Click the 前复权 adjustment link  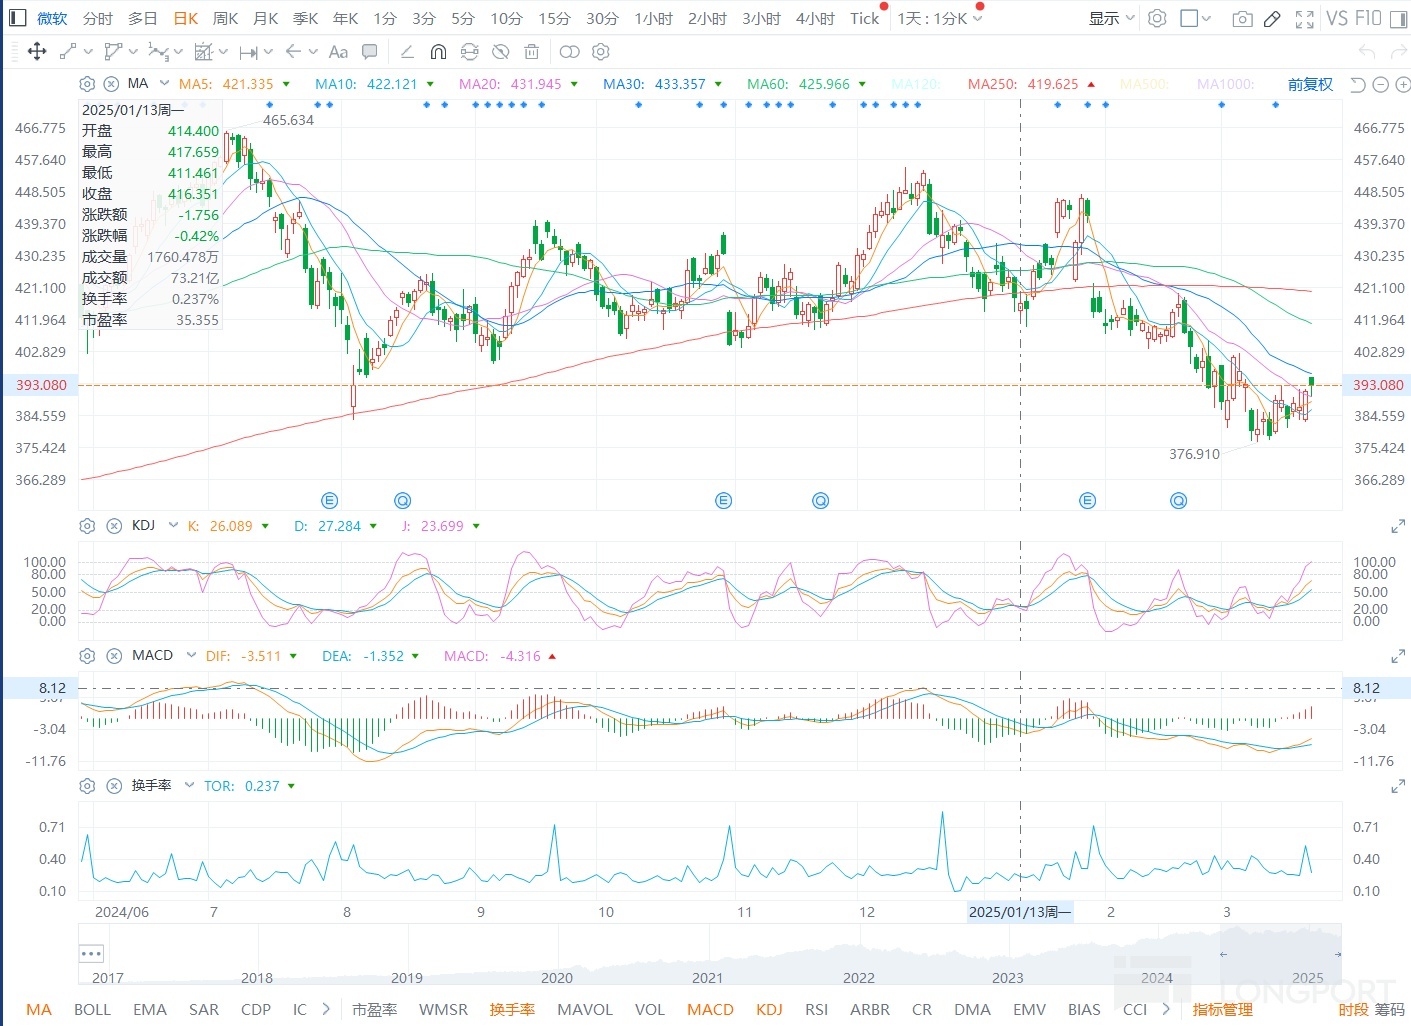pos(1310,85)
